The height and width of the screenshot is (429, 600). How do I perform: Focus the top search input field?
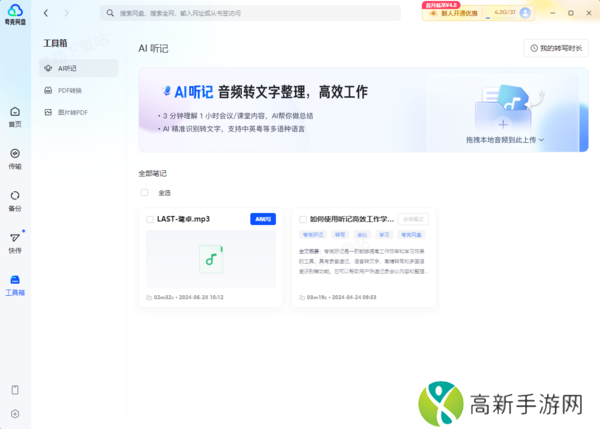click(250, 13)
